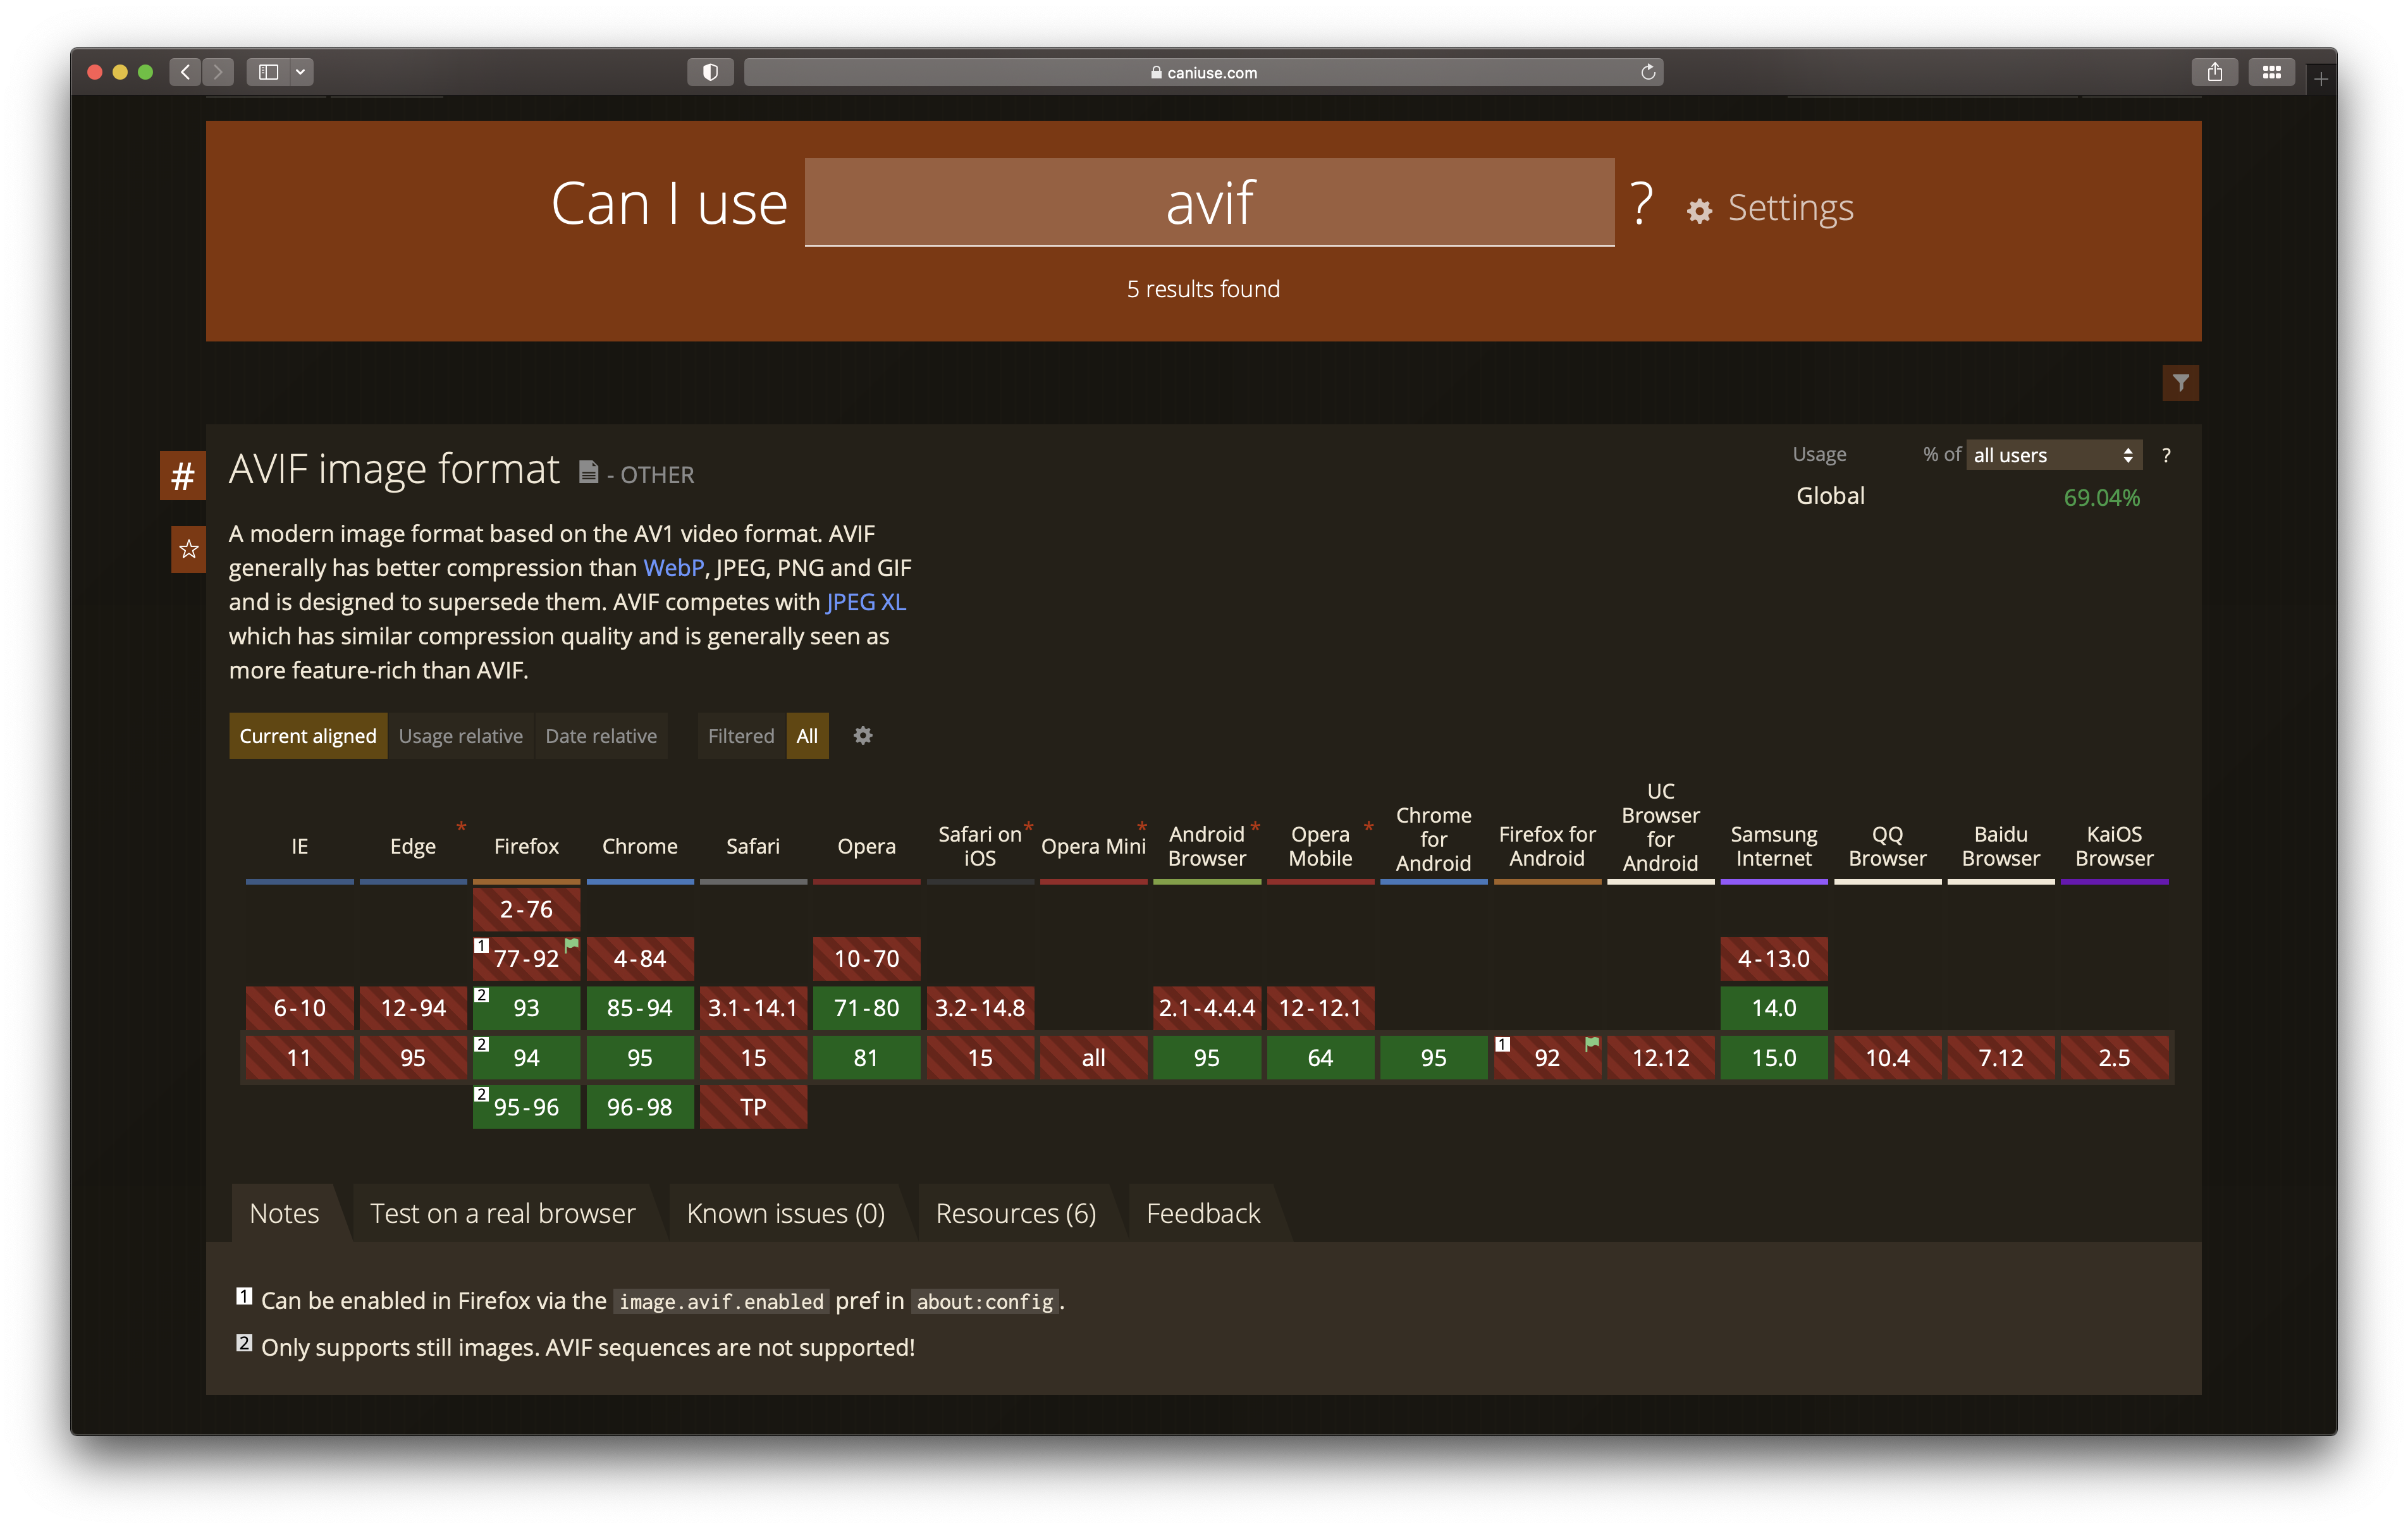Click the avif search input field
The image size is (2408, 1529).
(1209, 203)
